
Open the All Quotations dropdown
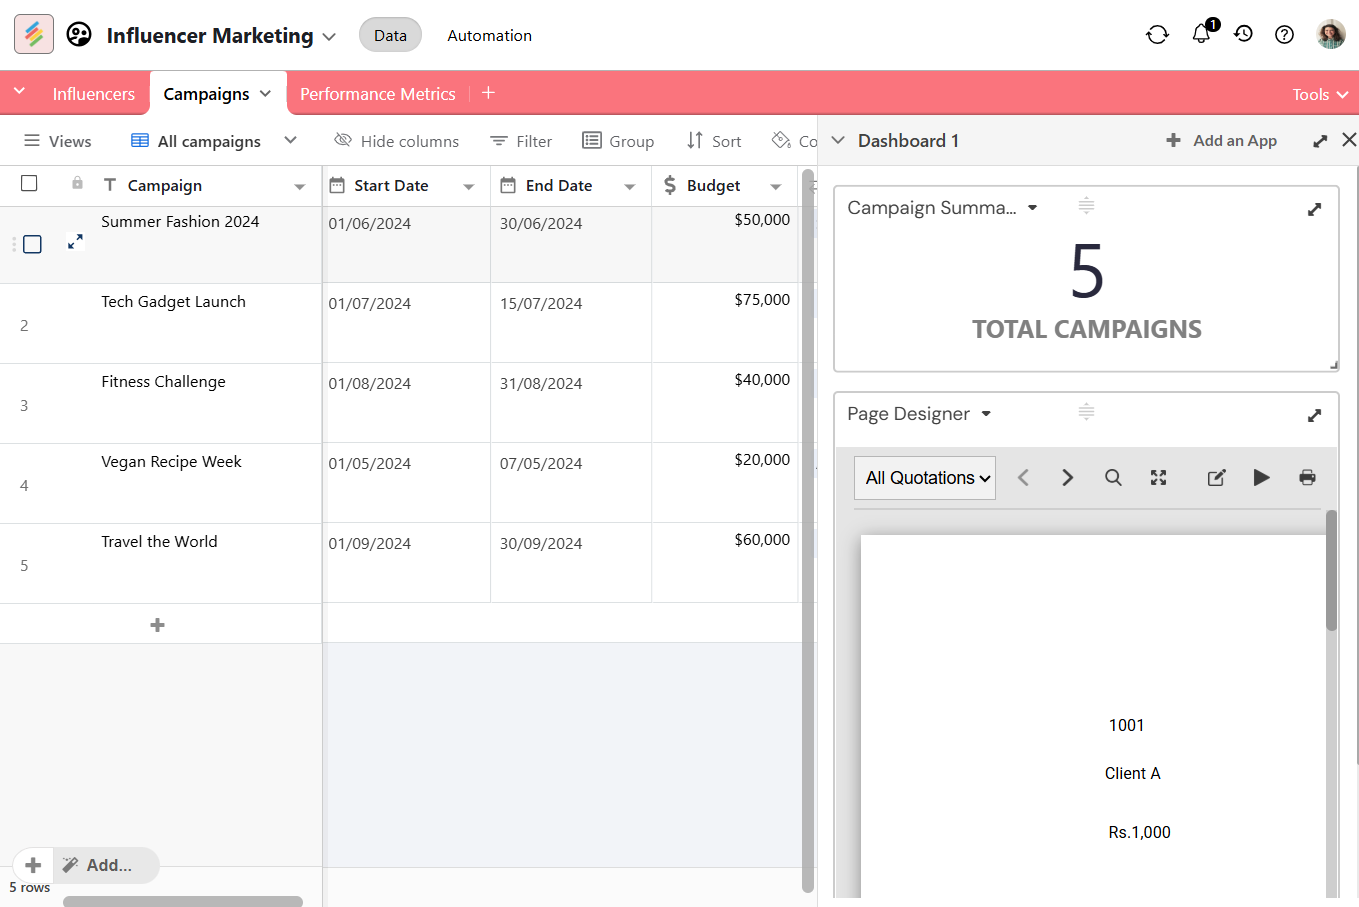tap(927, 478)
